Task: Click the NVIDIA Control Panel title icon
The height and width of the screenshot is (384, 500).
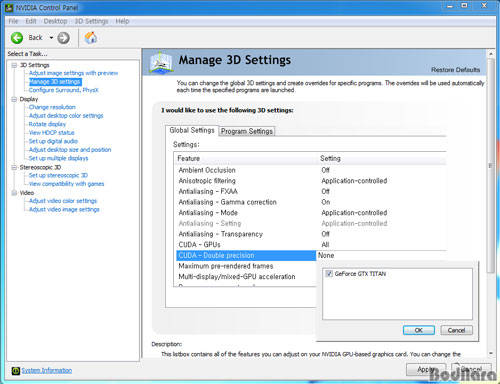Action: coord(9,7)
